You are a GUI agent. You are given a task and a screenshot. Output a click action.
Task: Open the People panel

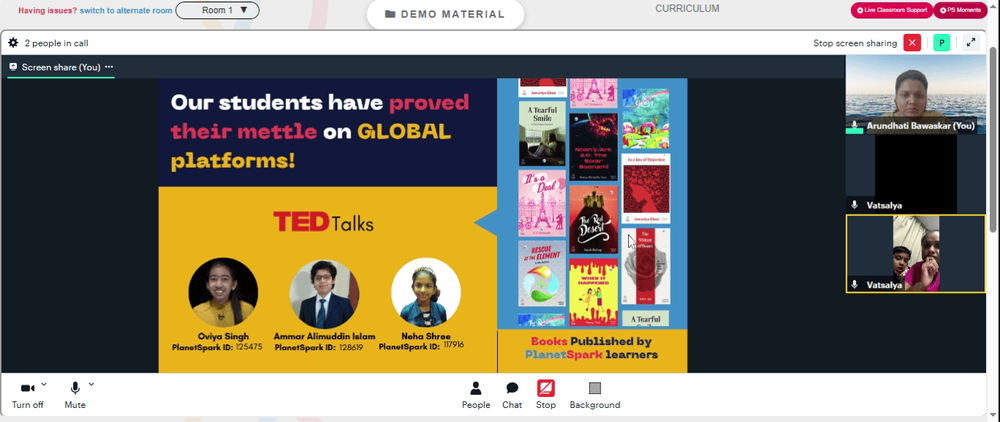click(x=476, y=395)
